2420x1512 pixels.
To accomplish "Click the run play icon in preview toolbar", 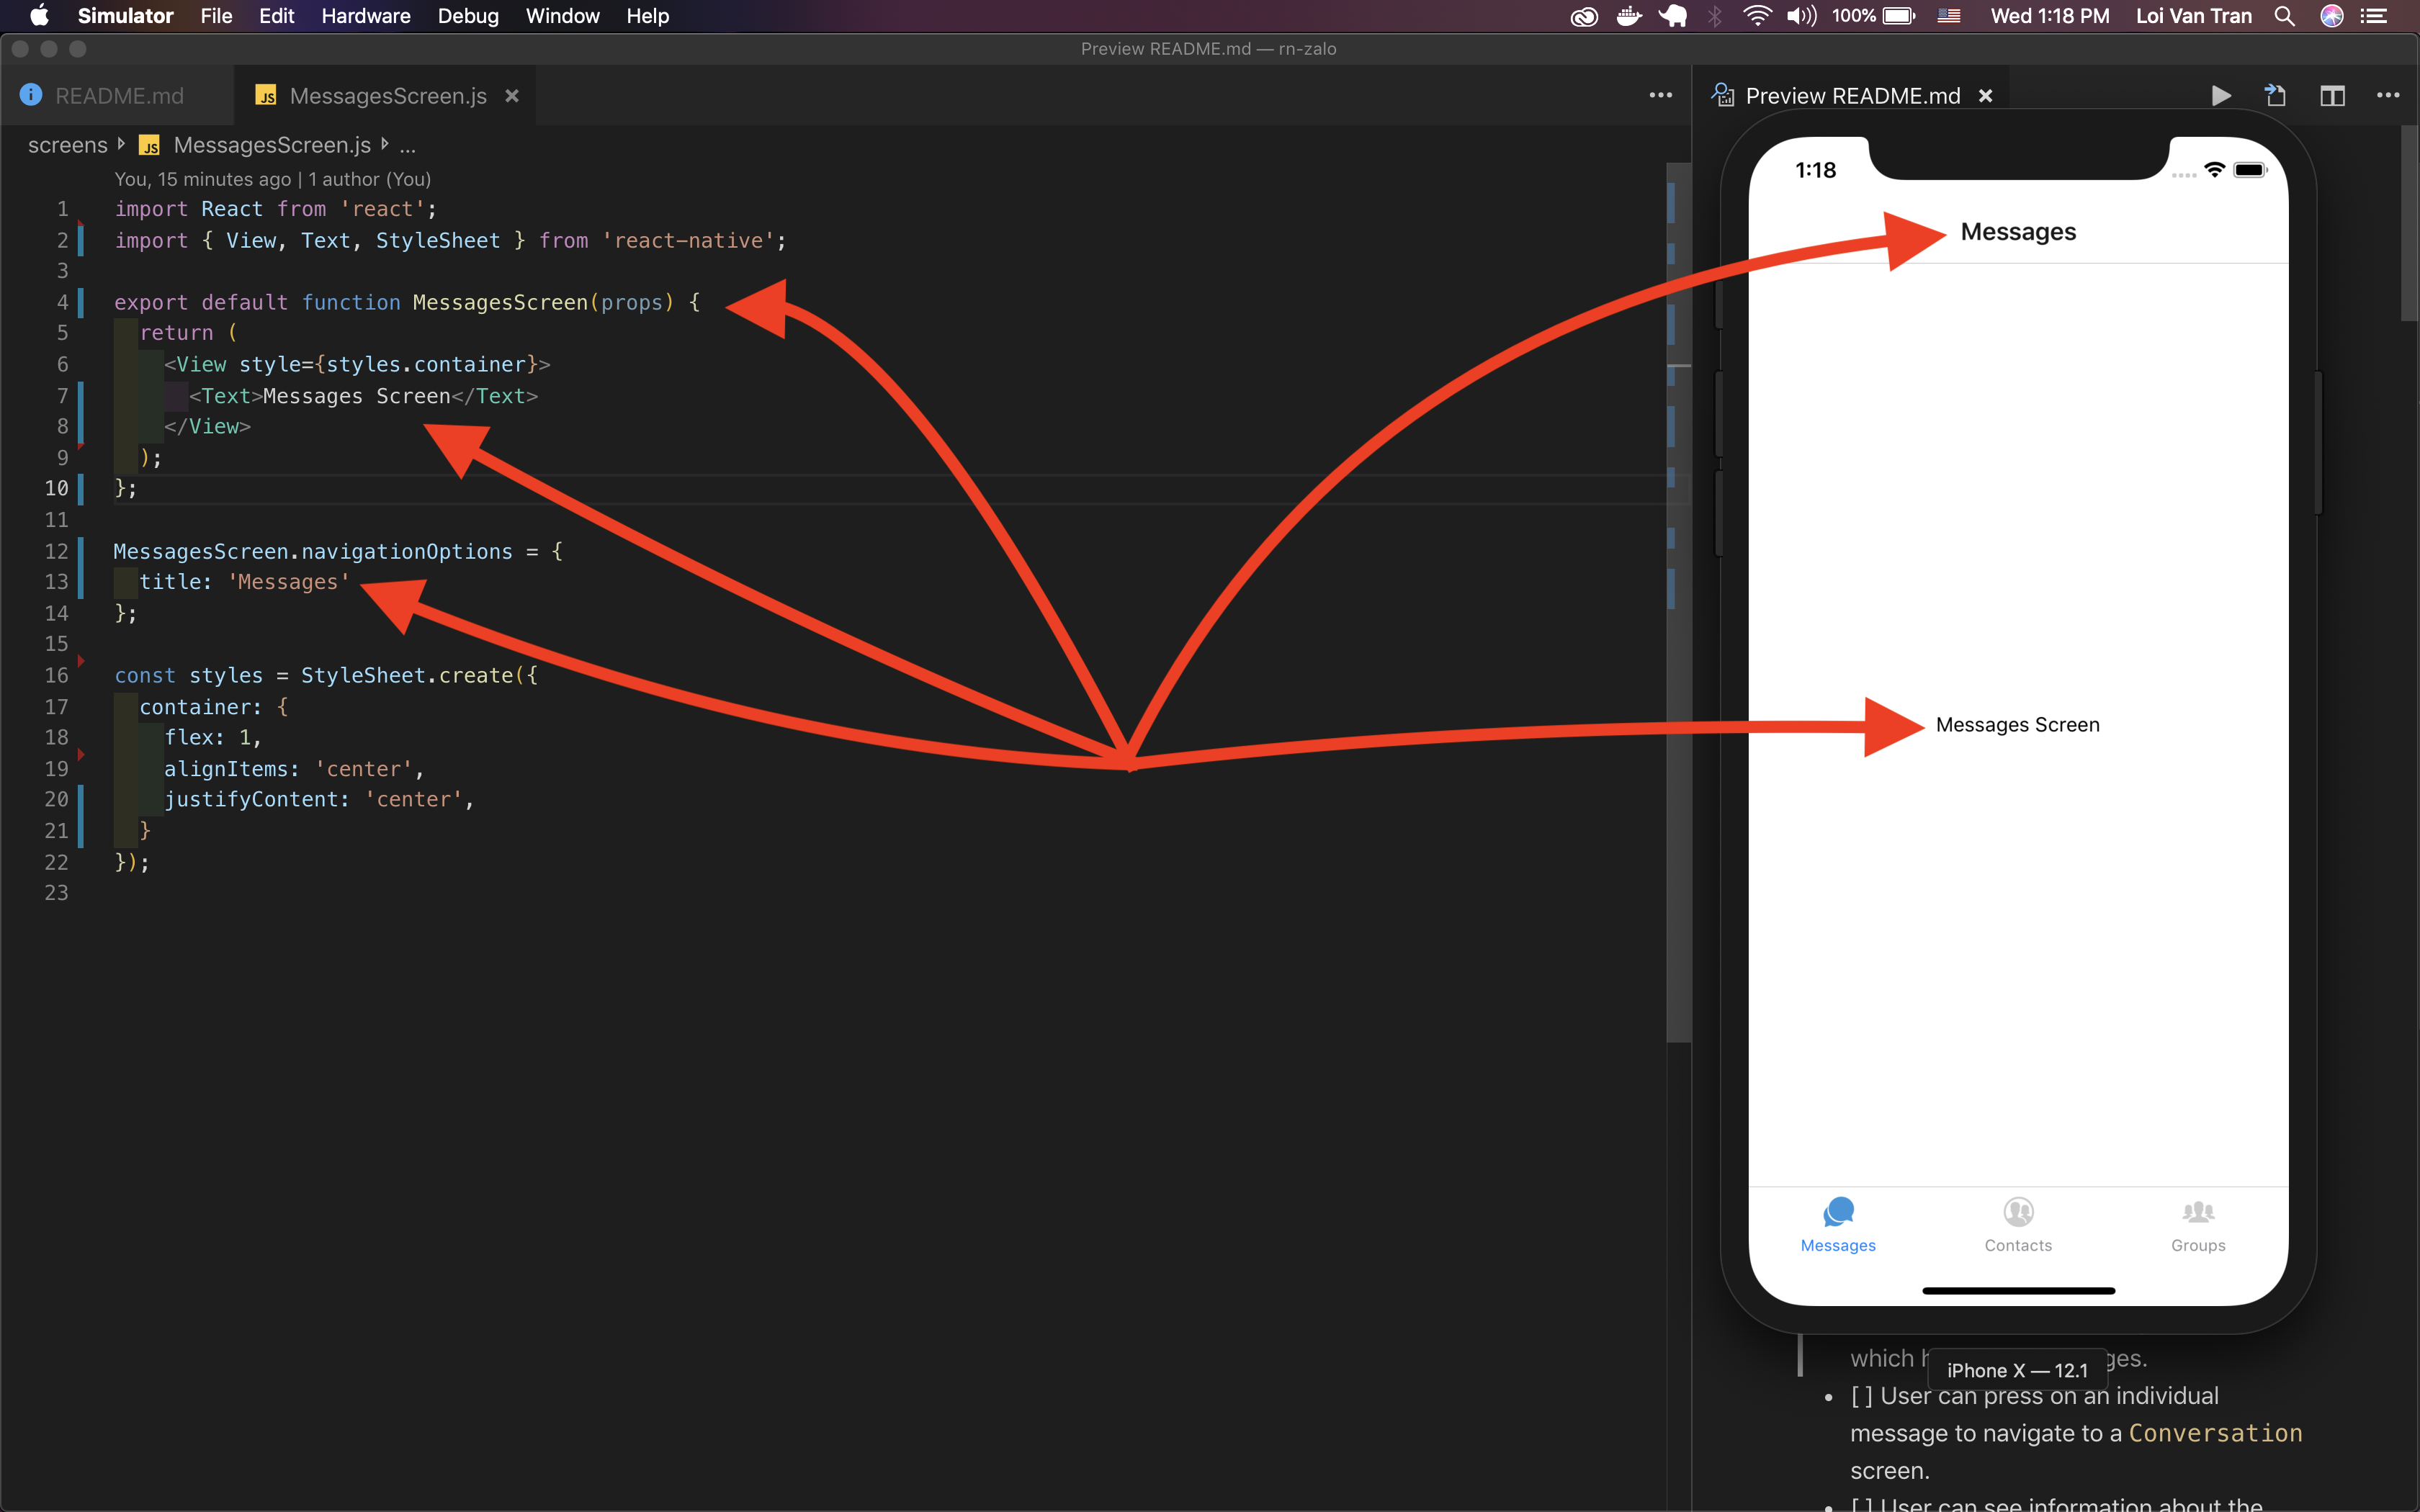I will coord(2221,96).
